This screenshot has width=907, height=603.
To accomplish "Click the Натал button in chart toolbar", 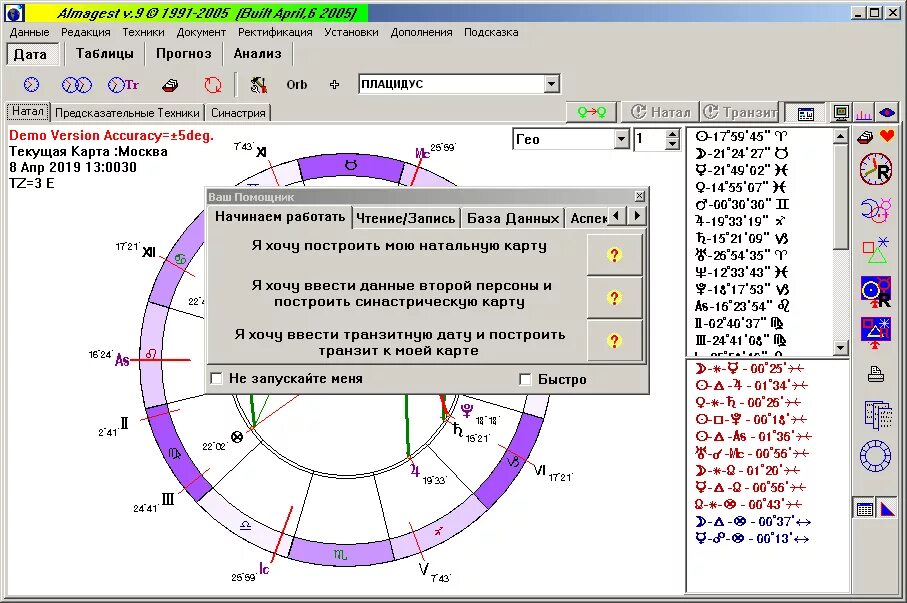I will point(660,112).
